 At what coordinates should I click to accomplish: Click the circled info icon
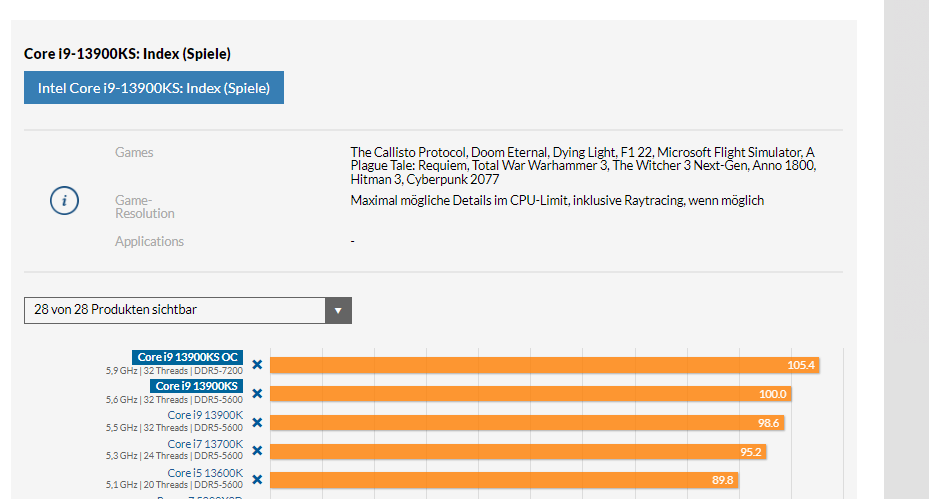pyautogui.click(x=64, y=201)
